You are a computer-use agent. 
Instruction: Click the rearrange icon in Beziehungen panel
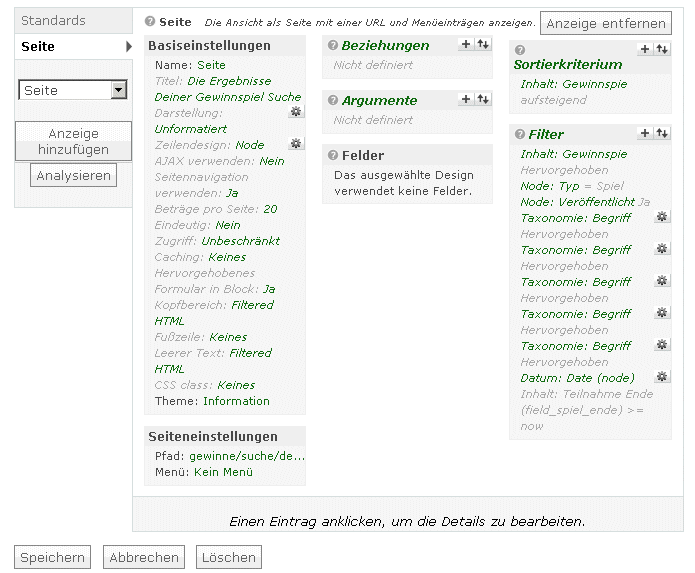[483, 44]
